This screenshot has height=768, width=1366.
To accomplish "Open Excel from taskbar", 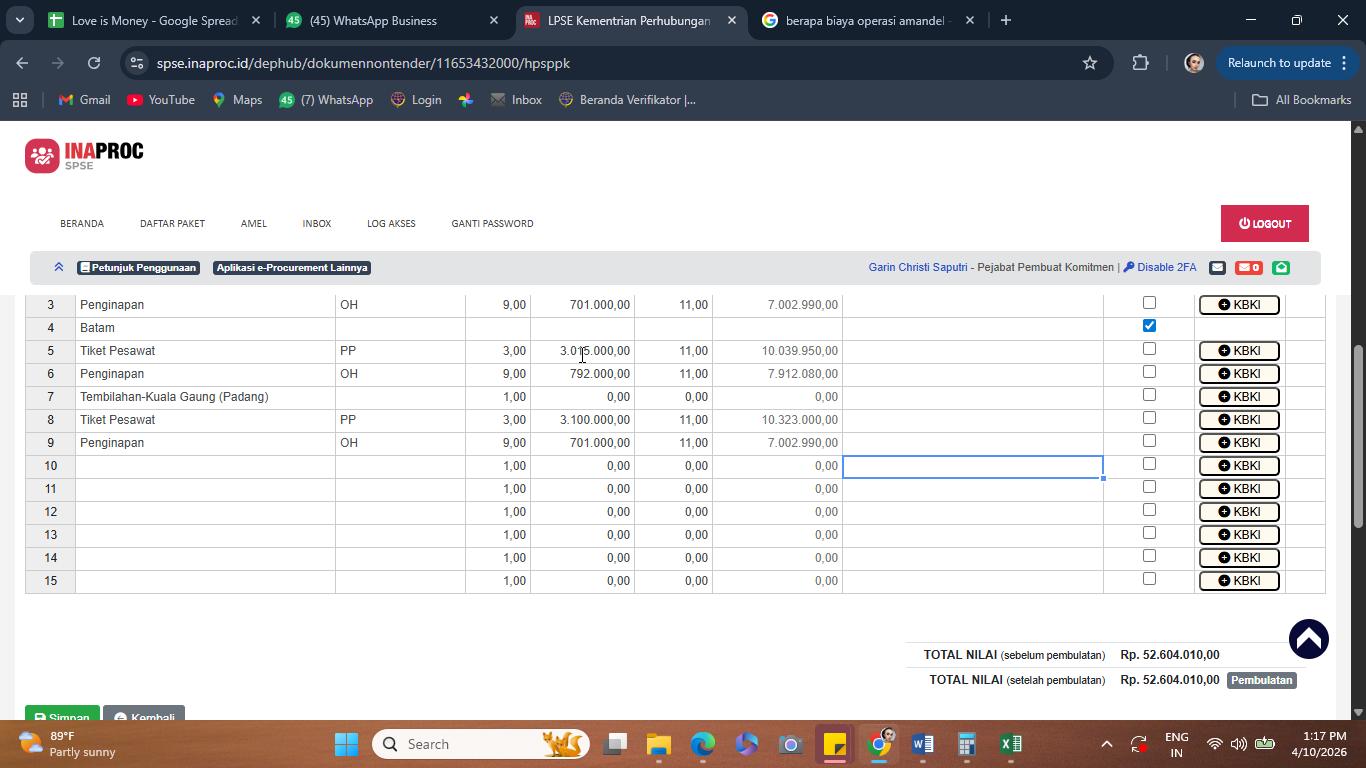I will click(x=1011, y=744).
